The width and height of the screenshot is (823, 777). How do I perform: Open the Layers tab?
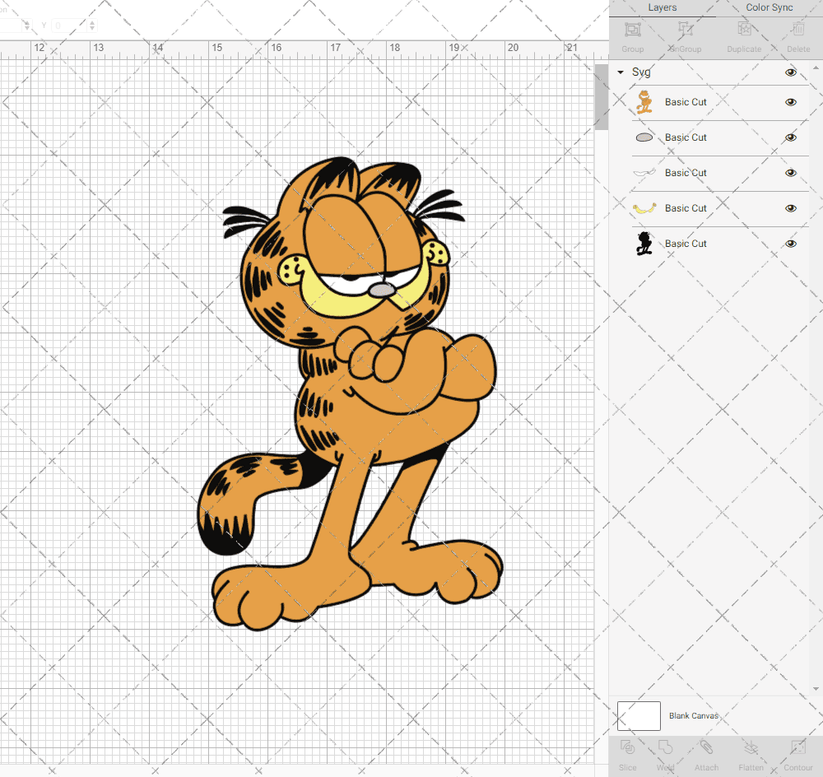(x=662, y=7)
